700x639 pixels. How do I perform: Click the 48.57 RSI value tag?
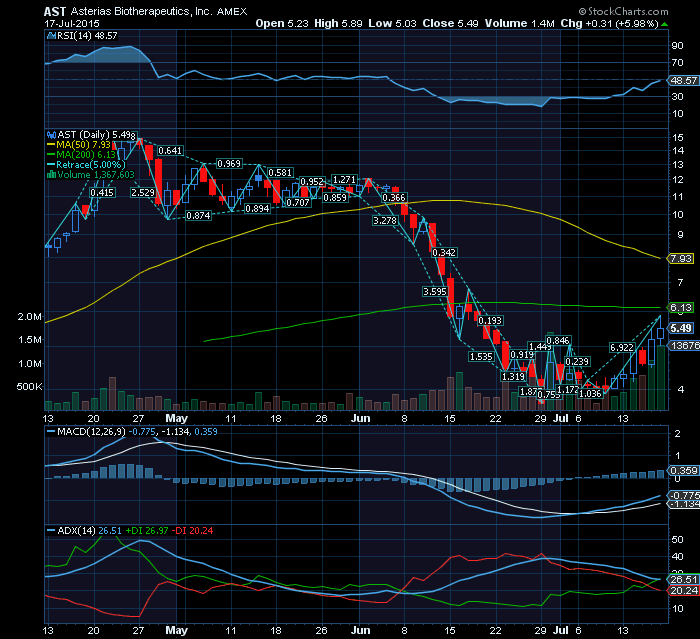pos(683,79)
